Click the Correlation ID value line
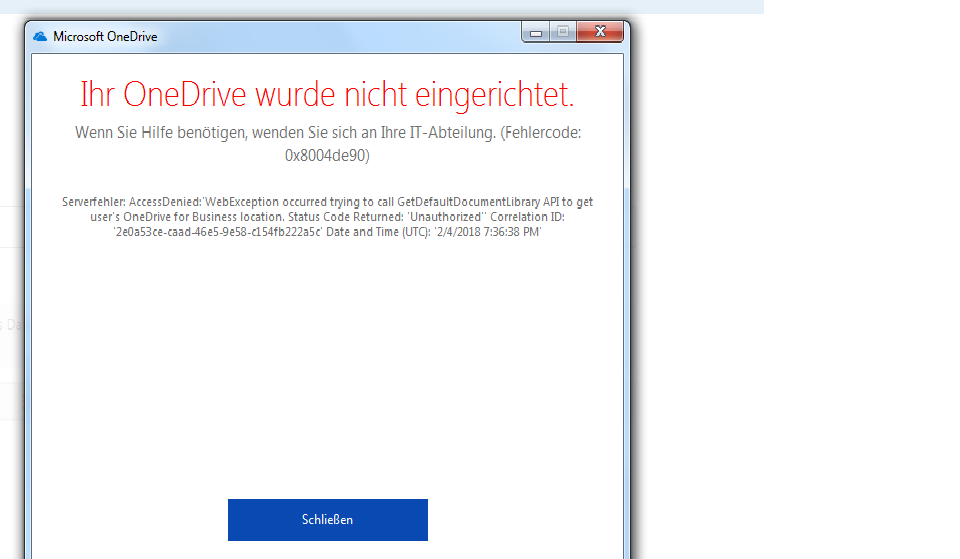This screenshot has height=559, width=960. (328, 232)
